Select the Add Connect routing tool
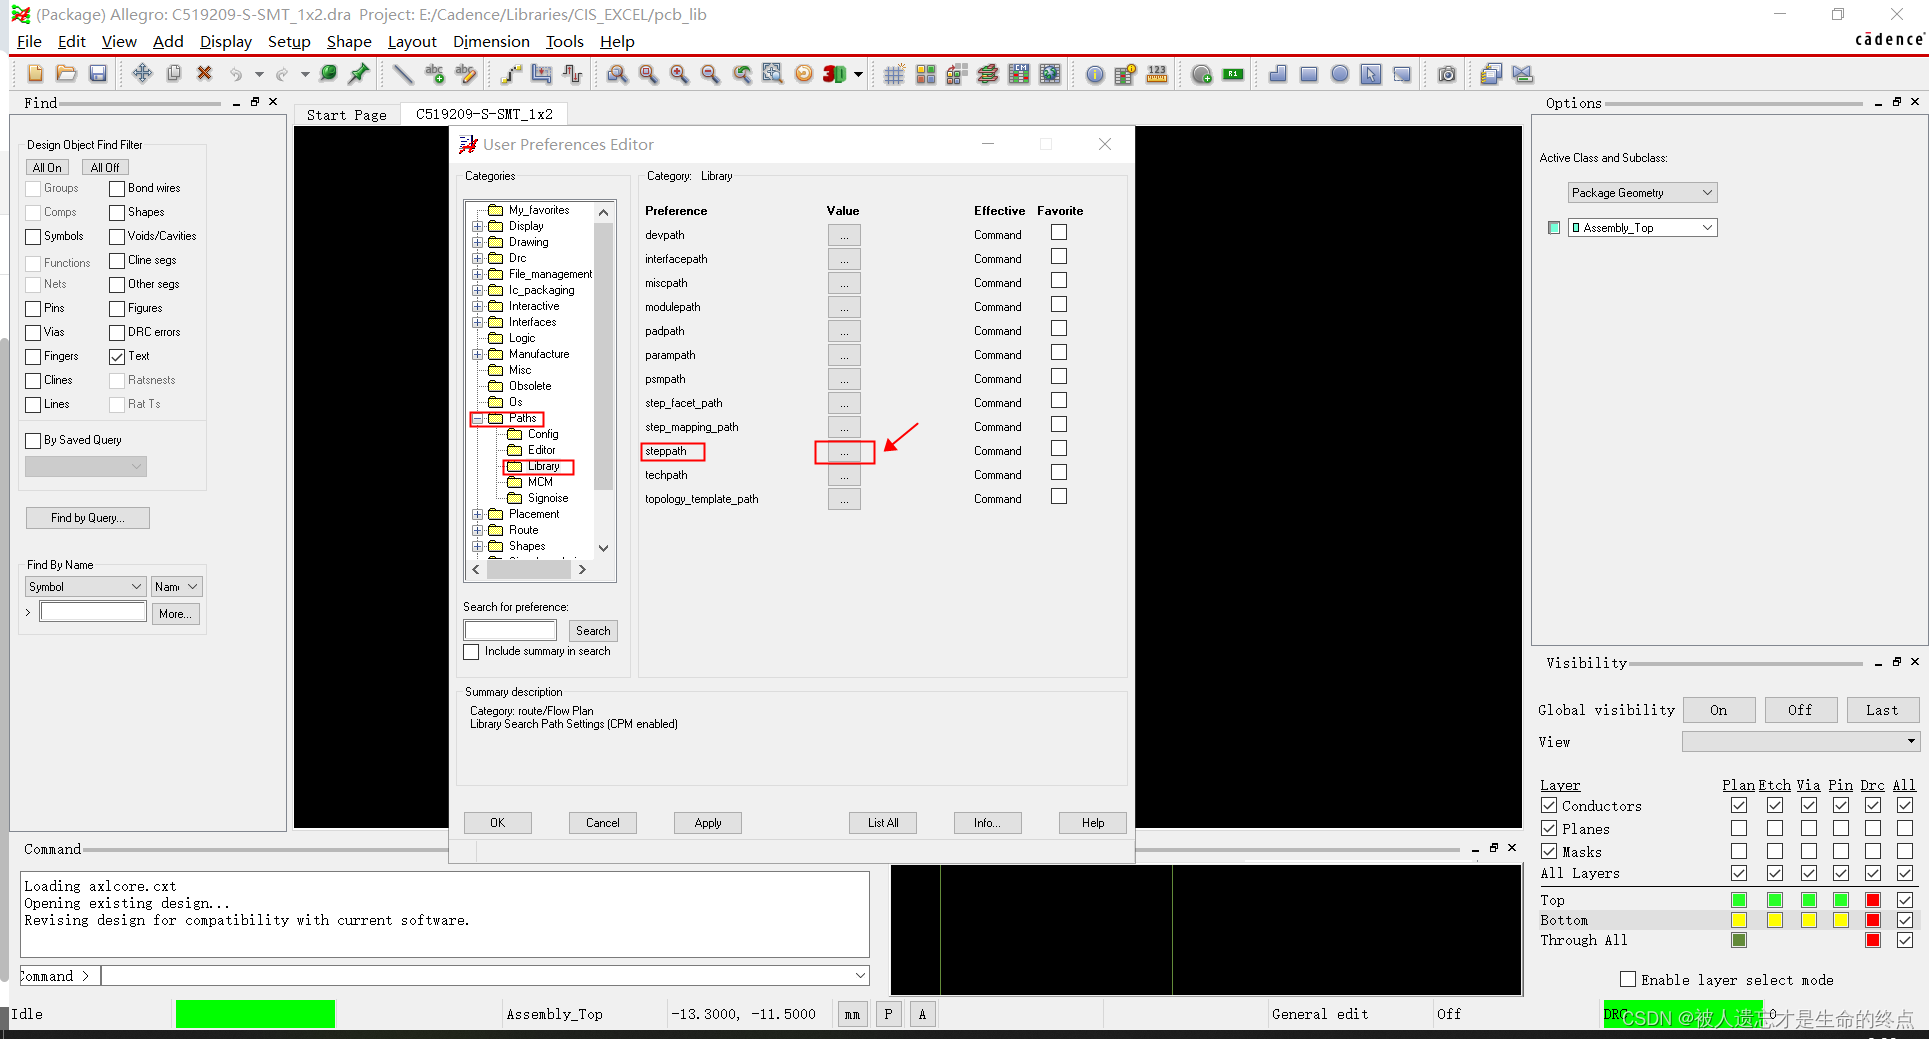Viewport: 1929px width, 1039px height. pyautogui.click(x=511, y=74)
